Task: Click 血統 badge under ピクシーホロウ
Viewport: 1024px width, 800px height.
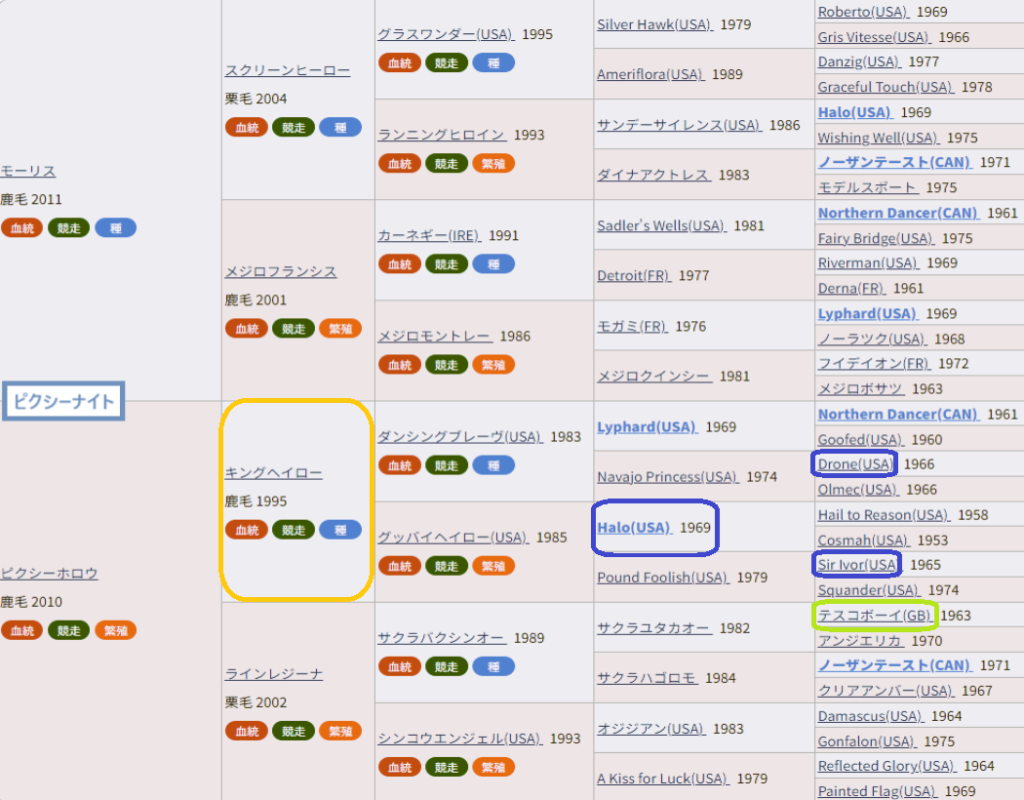Action: click(x=22, y=630)
